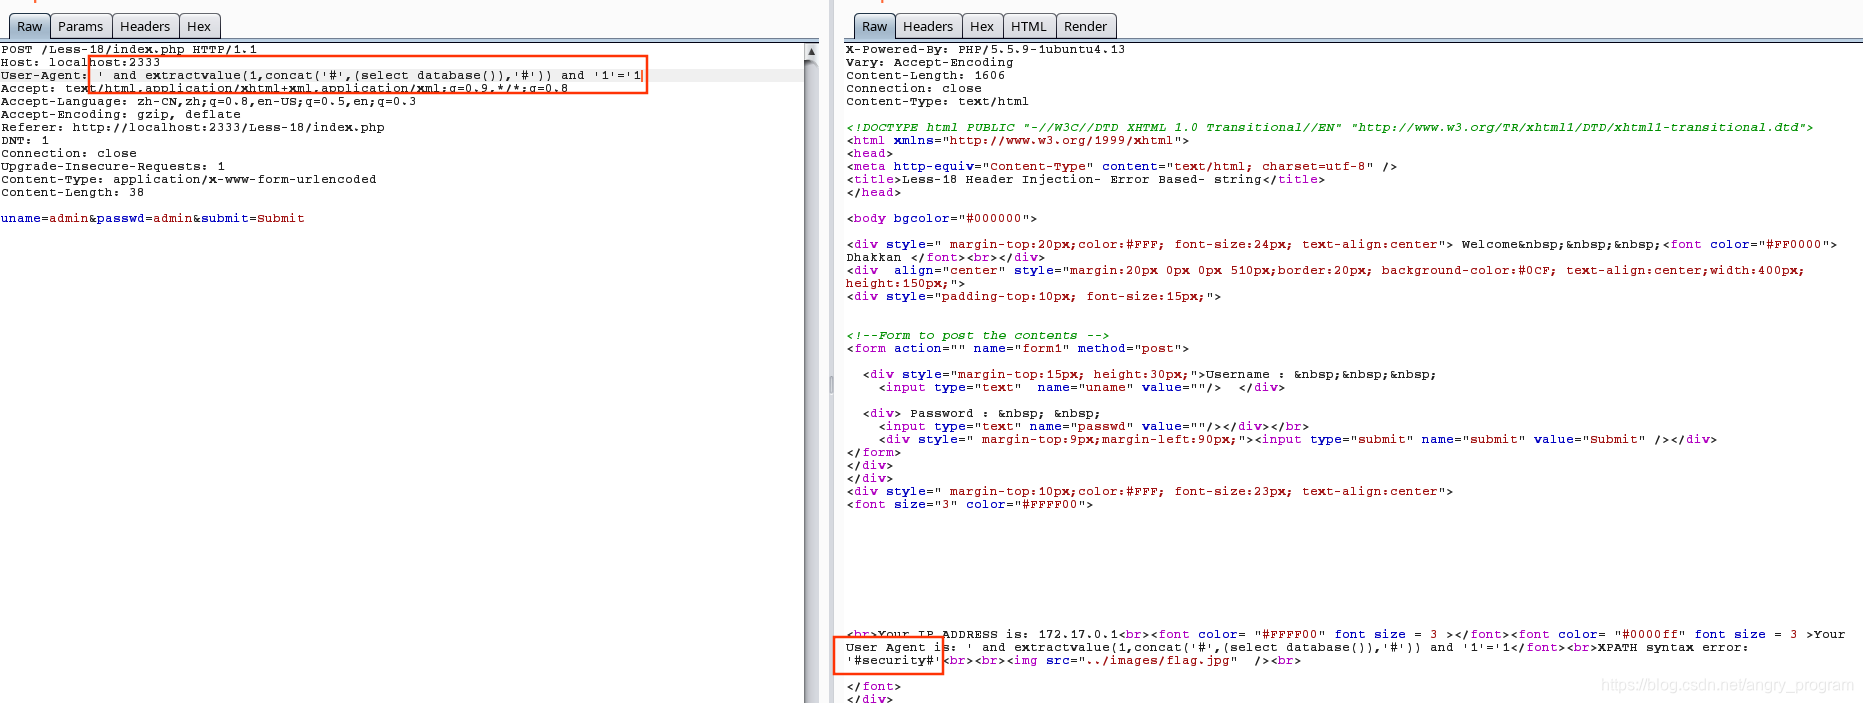Open the request Params tab
The width and height of the screenshot is (1863, 703).
click(x=80, y=27)
